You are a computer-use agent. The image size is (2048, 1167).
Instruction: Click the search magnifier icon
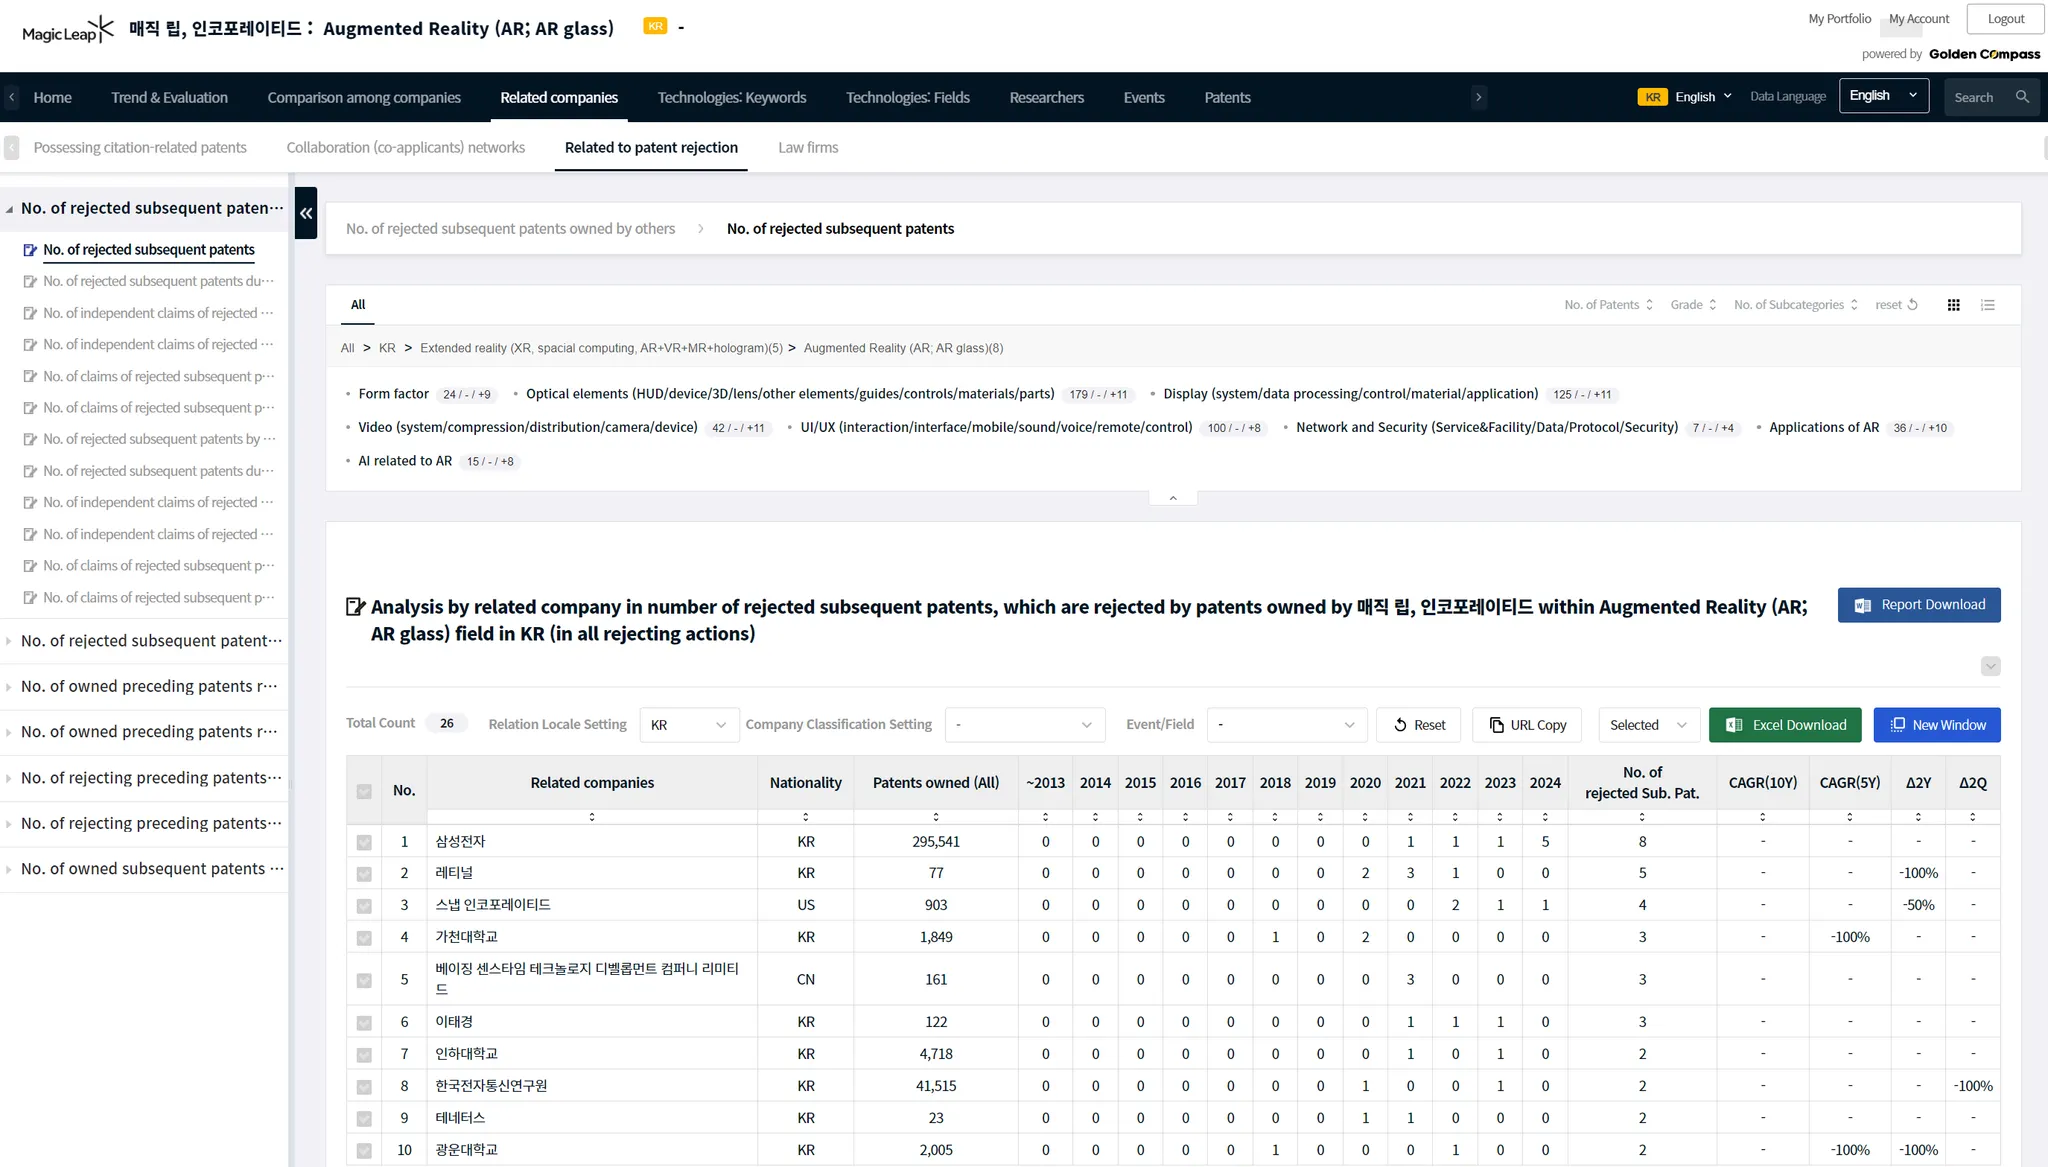(x=2022, y=97)
